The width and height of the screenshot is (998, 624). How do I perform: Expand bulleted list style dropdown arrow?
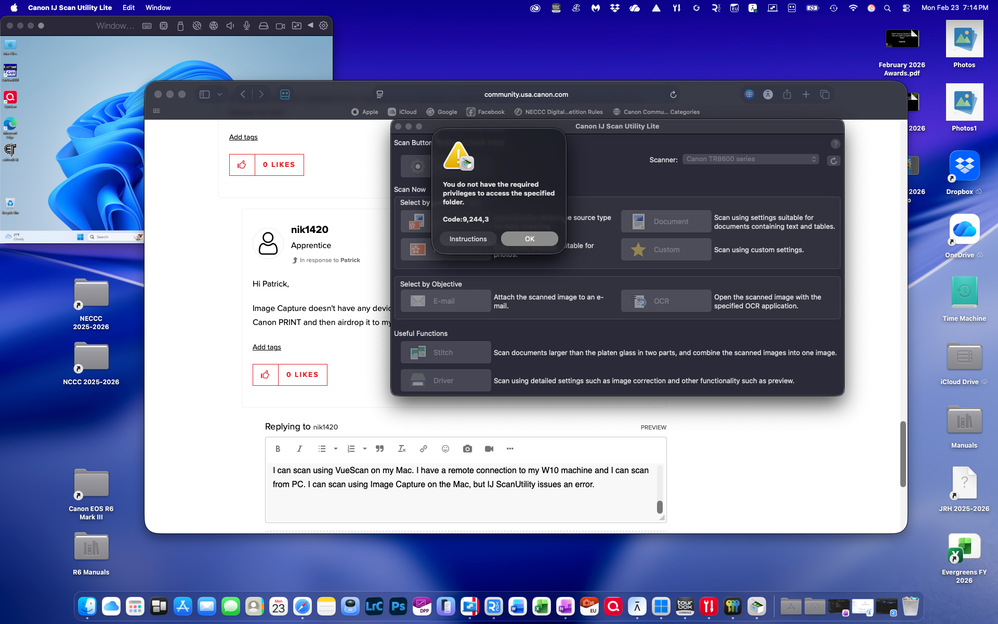pyautogui.click(x=335, y=449)
